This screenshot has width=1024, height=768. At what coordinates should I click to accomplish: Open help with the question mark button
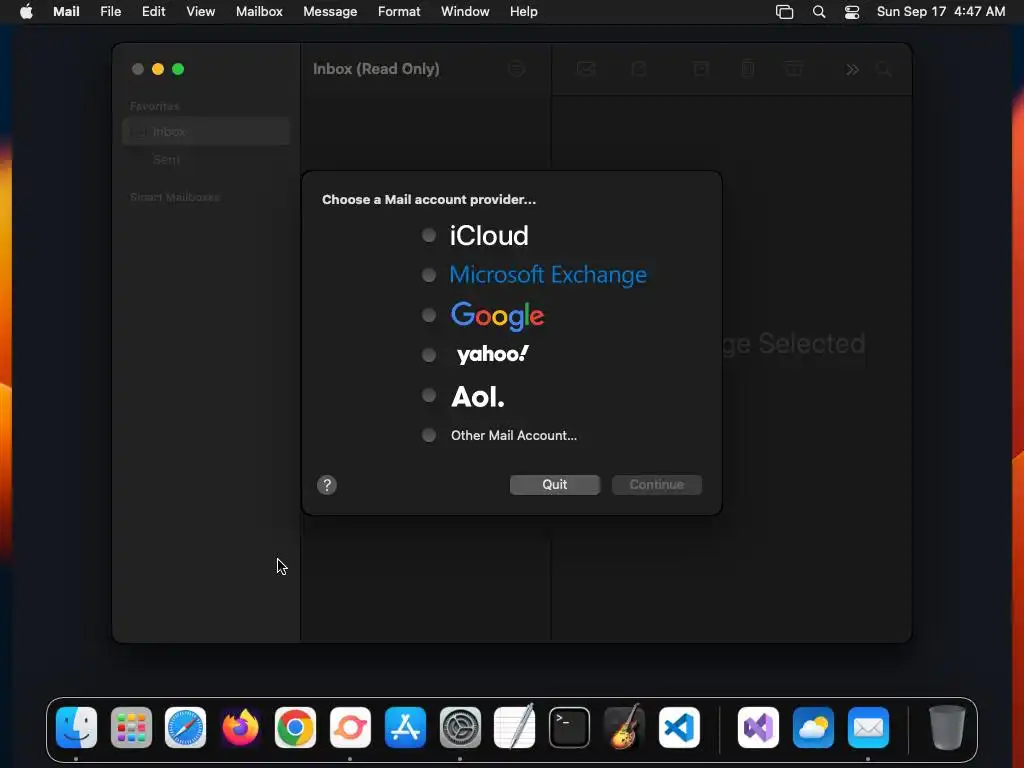point(327,485)
